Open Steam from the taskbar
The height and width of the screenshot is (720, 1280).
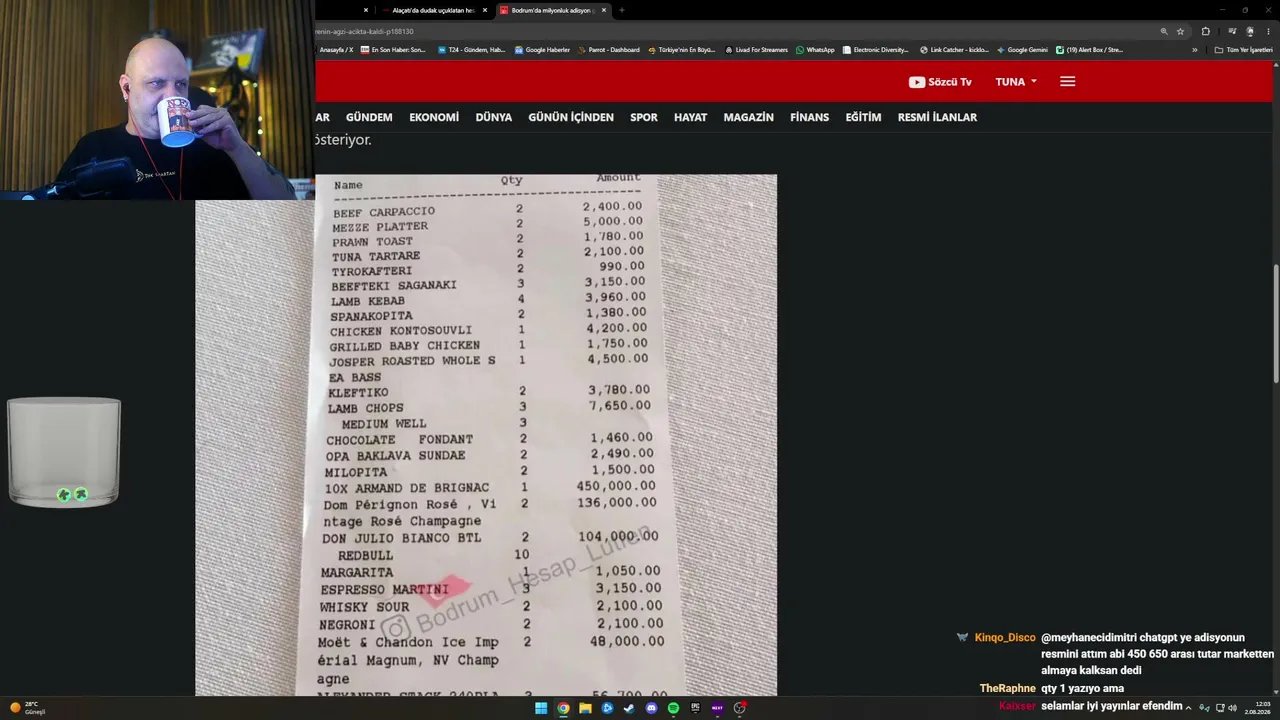click(629, 708)
